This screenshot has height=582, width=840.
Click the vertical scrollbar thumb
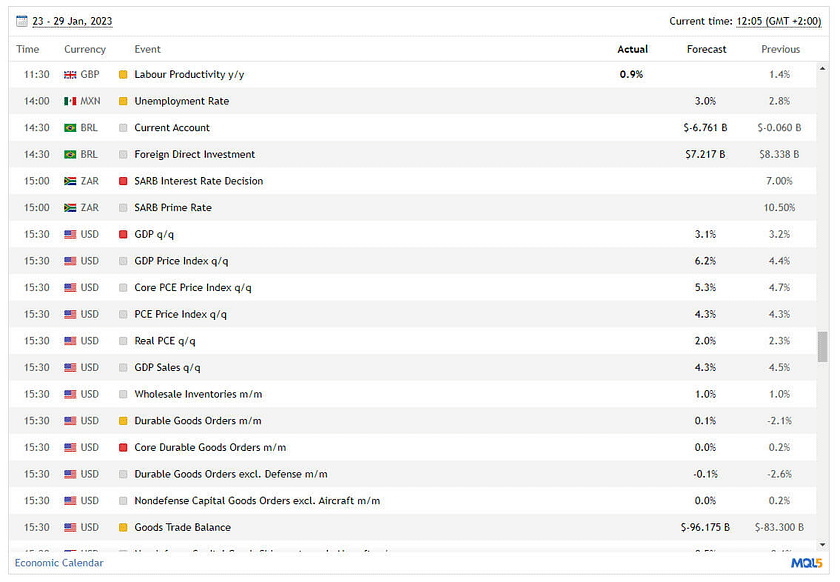pos(822,346)
